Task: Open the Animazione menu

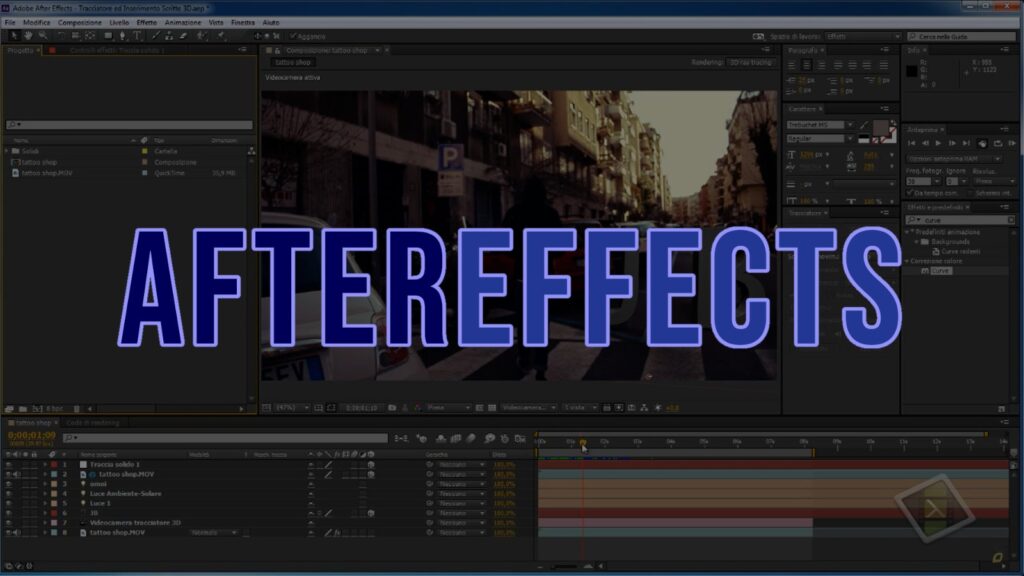Action: tap(183, 22)
